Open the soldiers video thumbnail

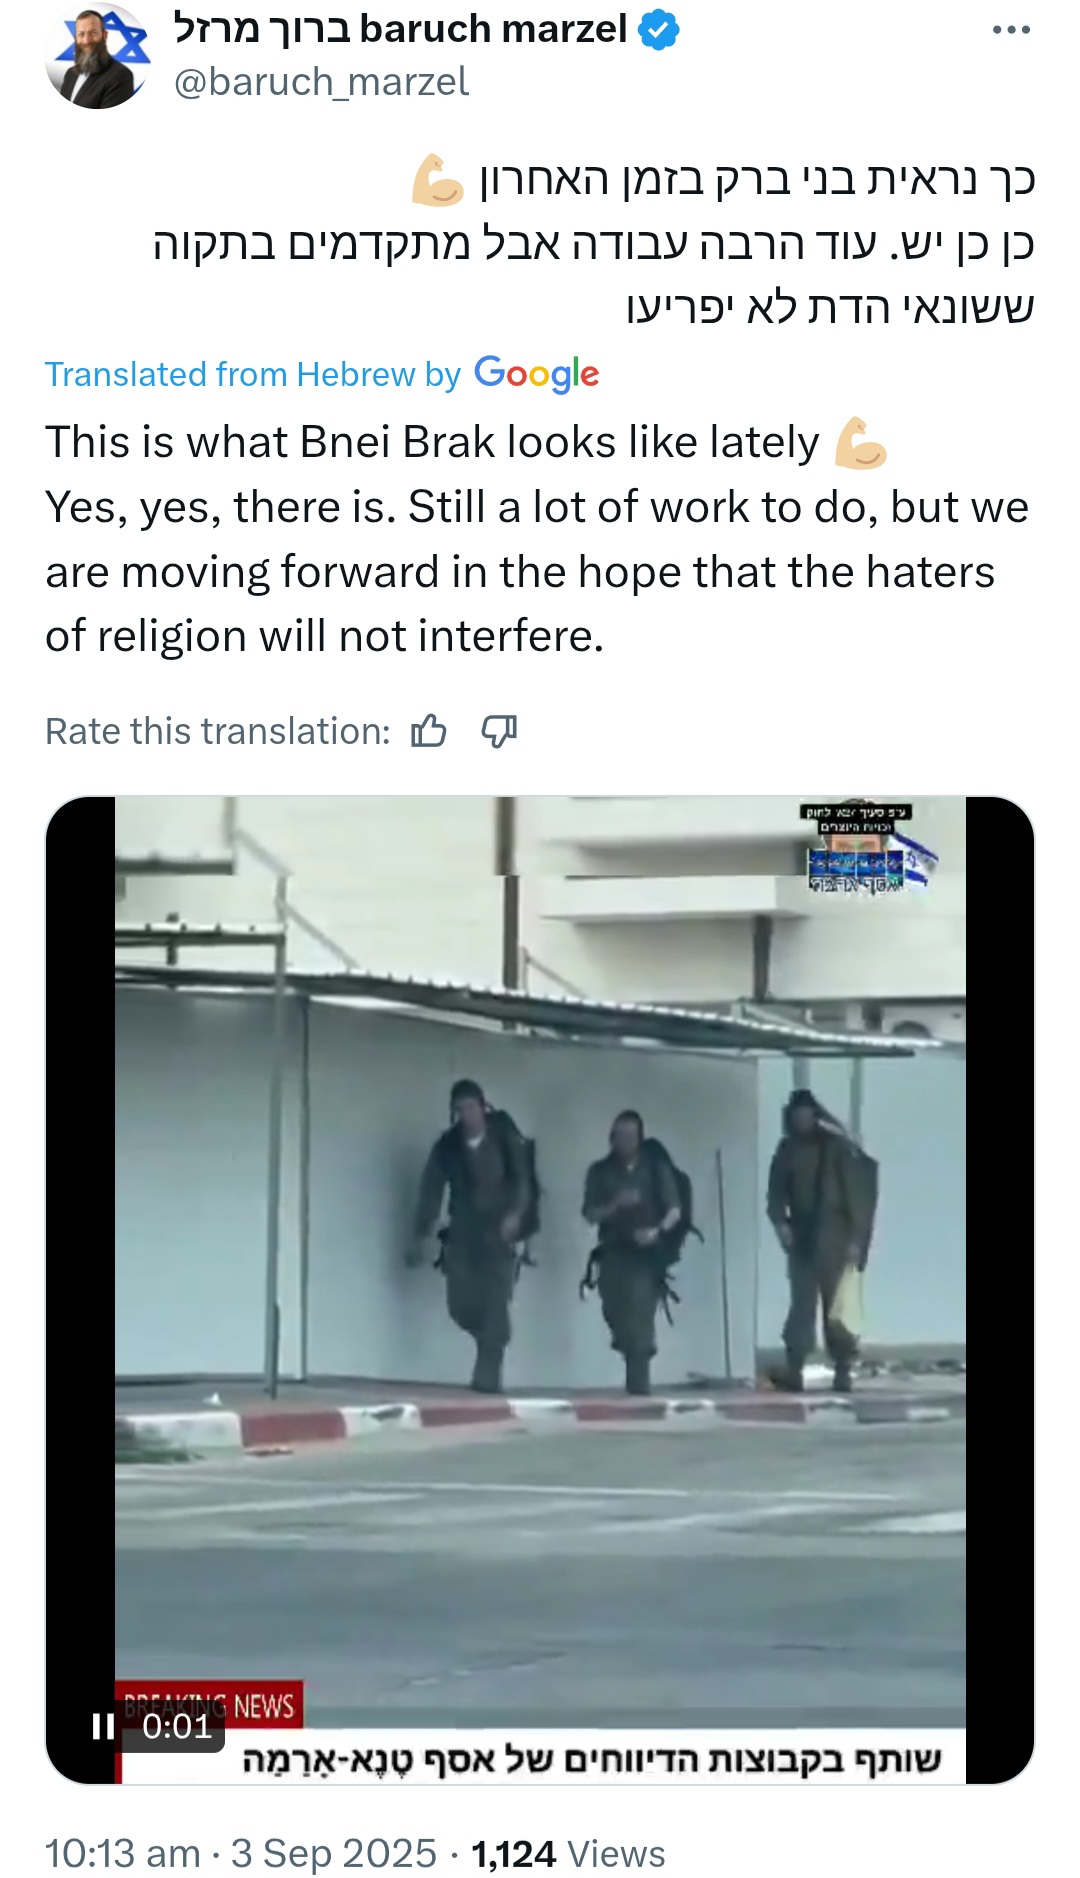[540, 1290]
